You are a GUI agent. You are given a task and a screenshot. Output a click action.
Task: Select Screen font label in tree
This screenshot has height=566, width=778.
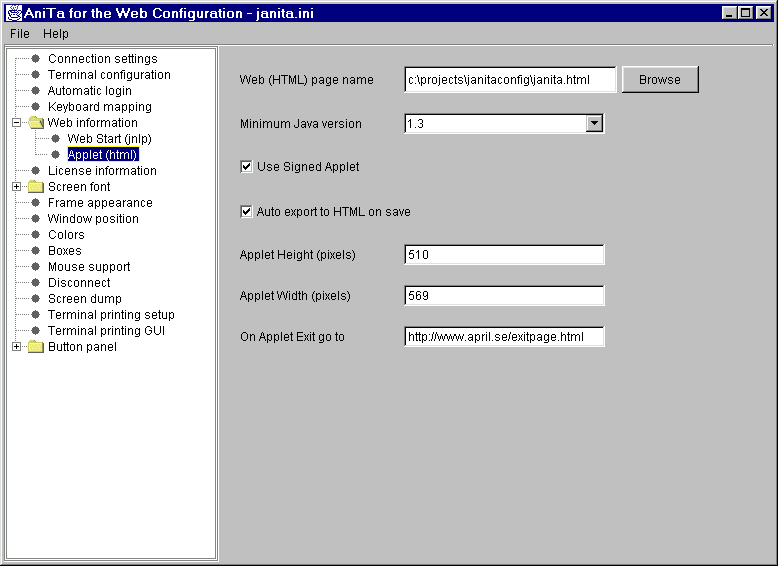point(79,187)
